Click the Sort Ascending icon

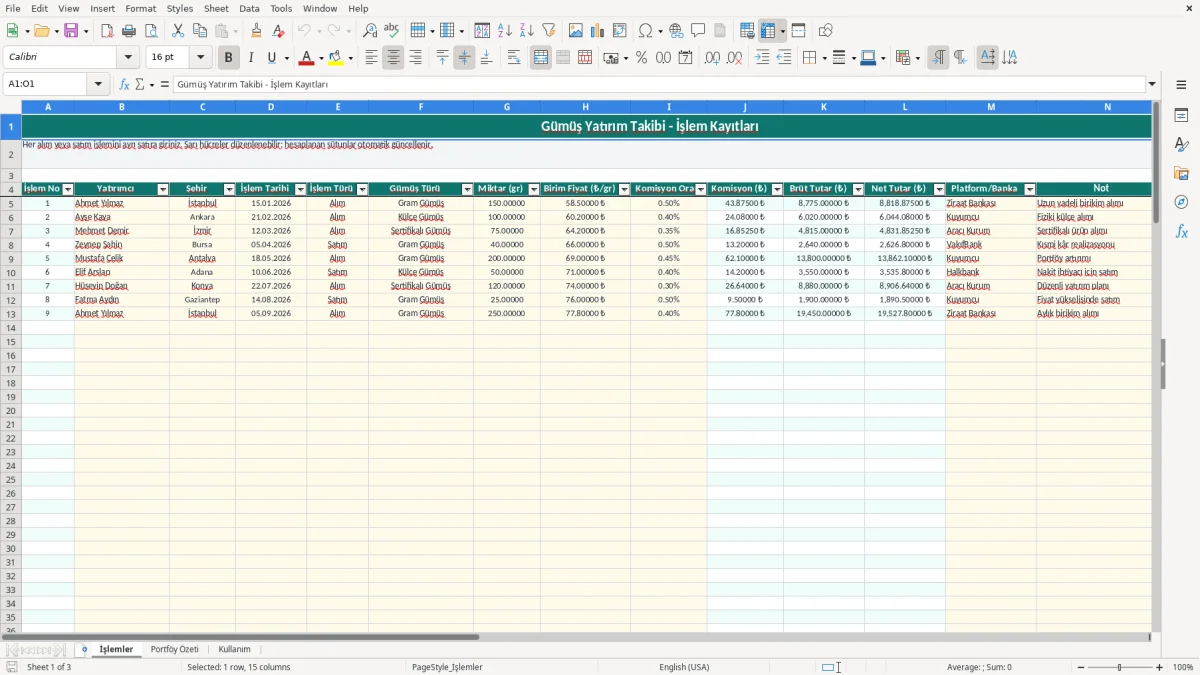[505, 31]
